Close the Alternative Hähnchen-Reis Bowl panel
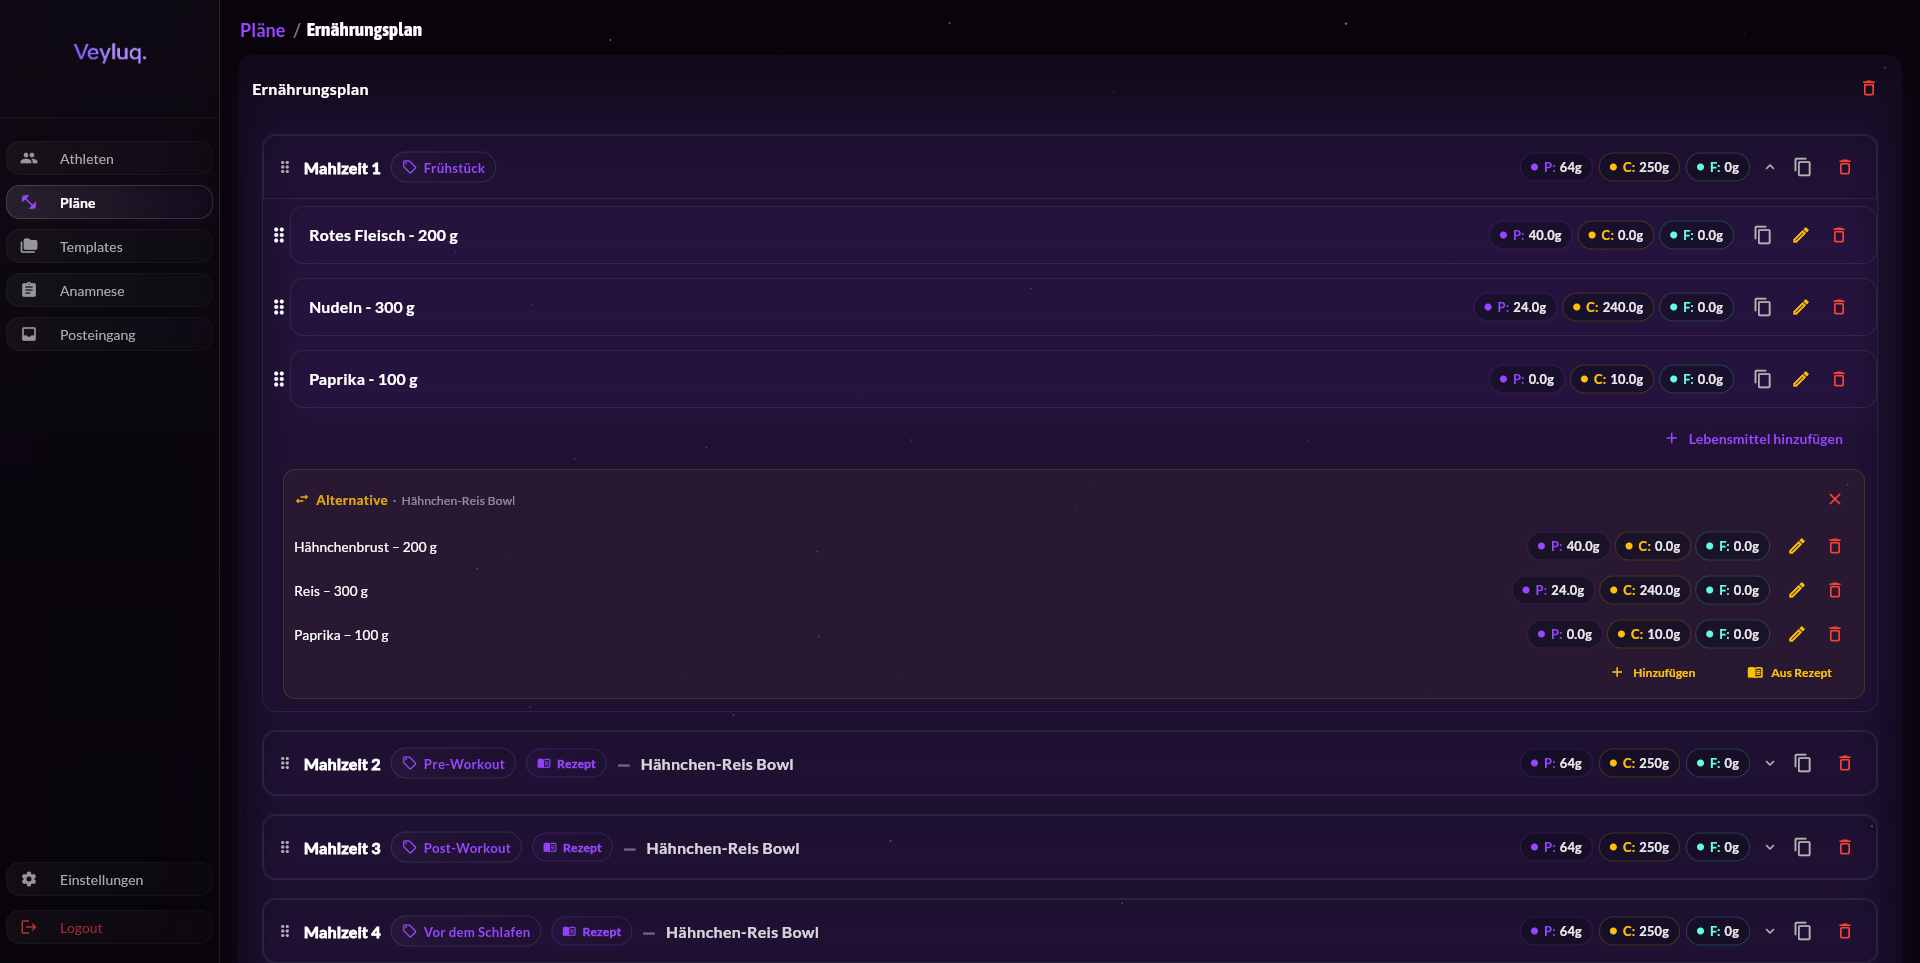 1834,500
